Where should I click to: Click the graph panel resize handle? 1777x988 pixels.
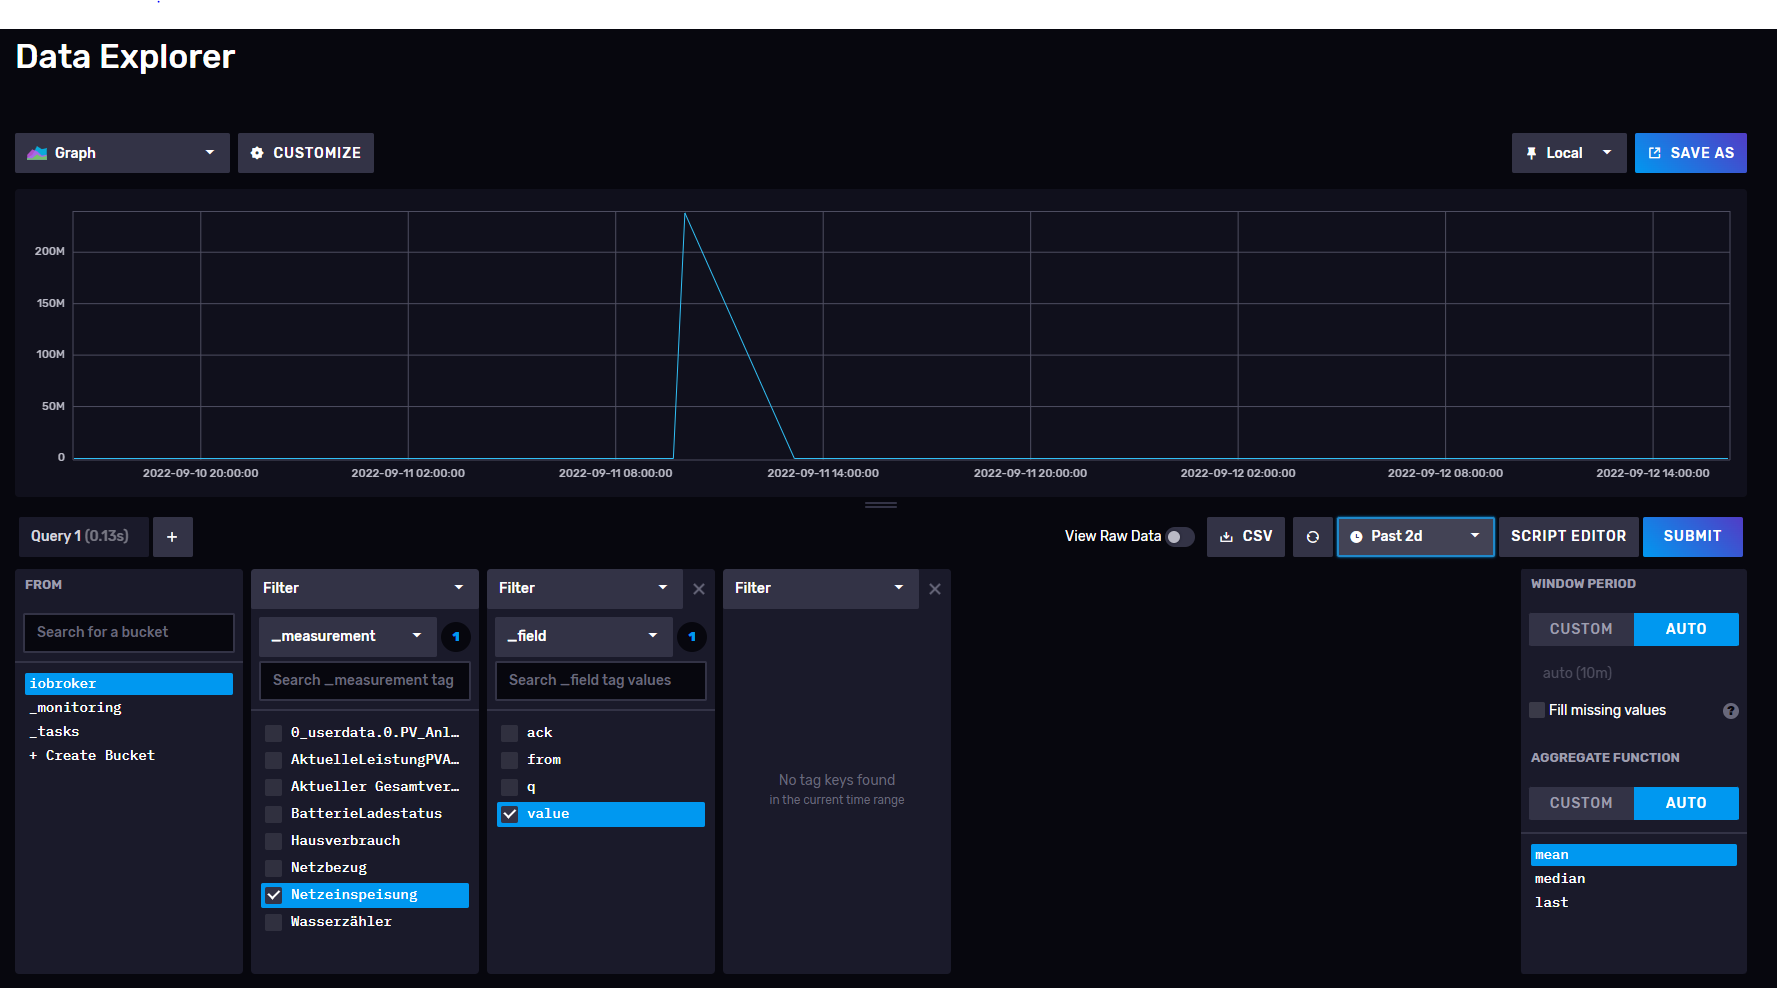point(881,505)
